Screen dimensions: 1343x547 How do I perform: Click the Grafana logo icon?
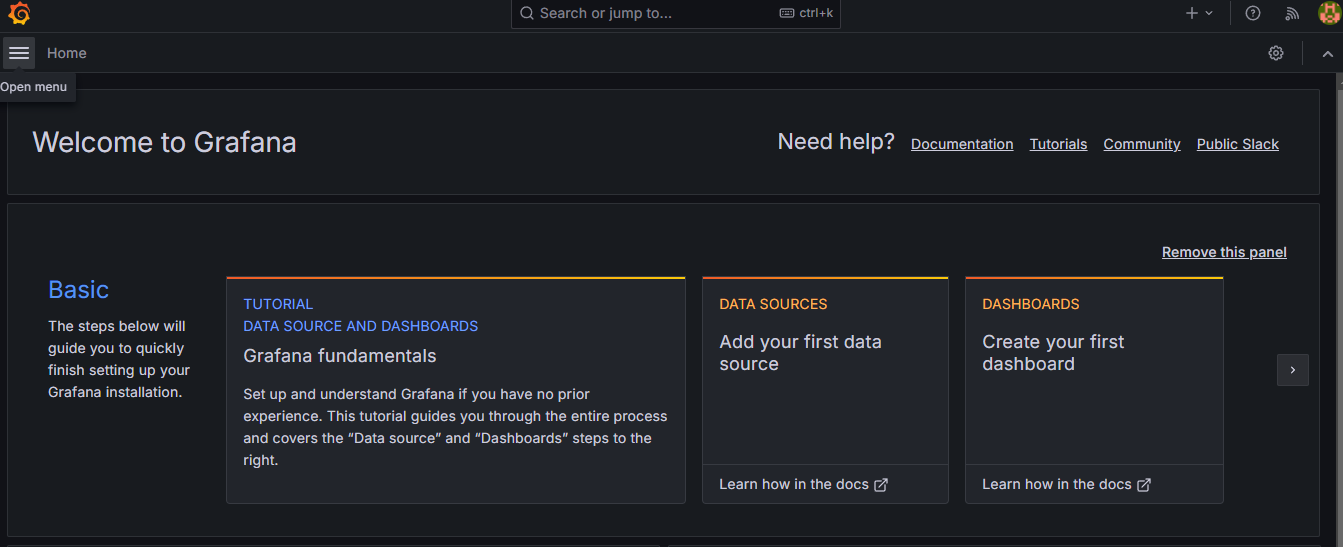coord(19,14)
